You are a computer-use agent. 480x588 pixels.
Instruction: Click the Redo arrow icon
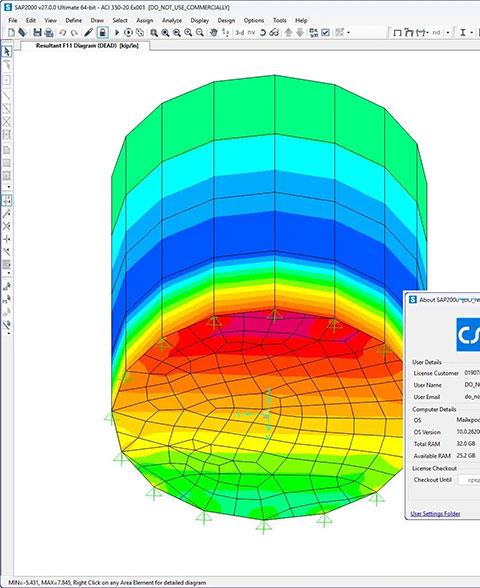click(74, 33)
